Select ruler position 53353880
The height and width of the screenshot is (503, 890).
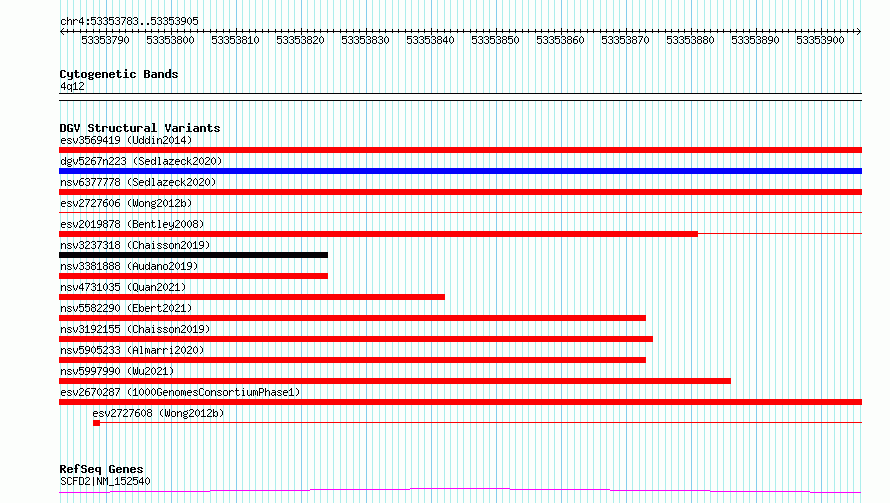(690, 40)
